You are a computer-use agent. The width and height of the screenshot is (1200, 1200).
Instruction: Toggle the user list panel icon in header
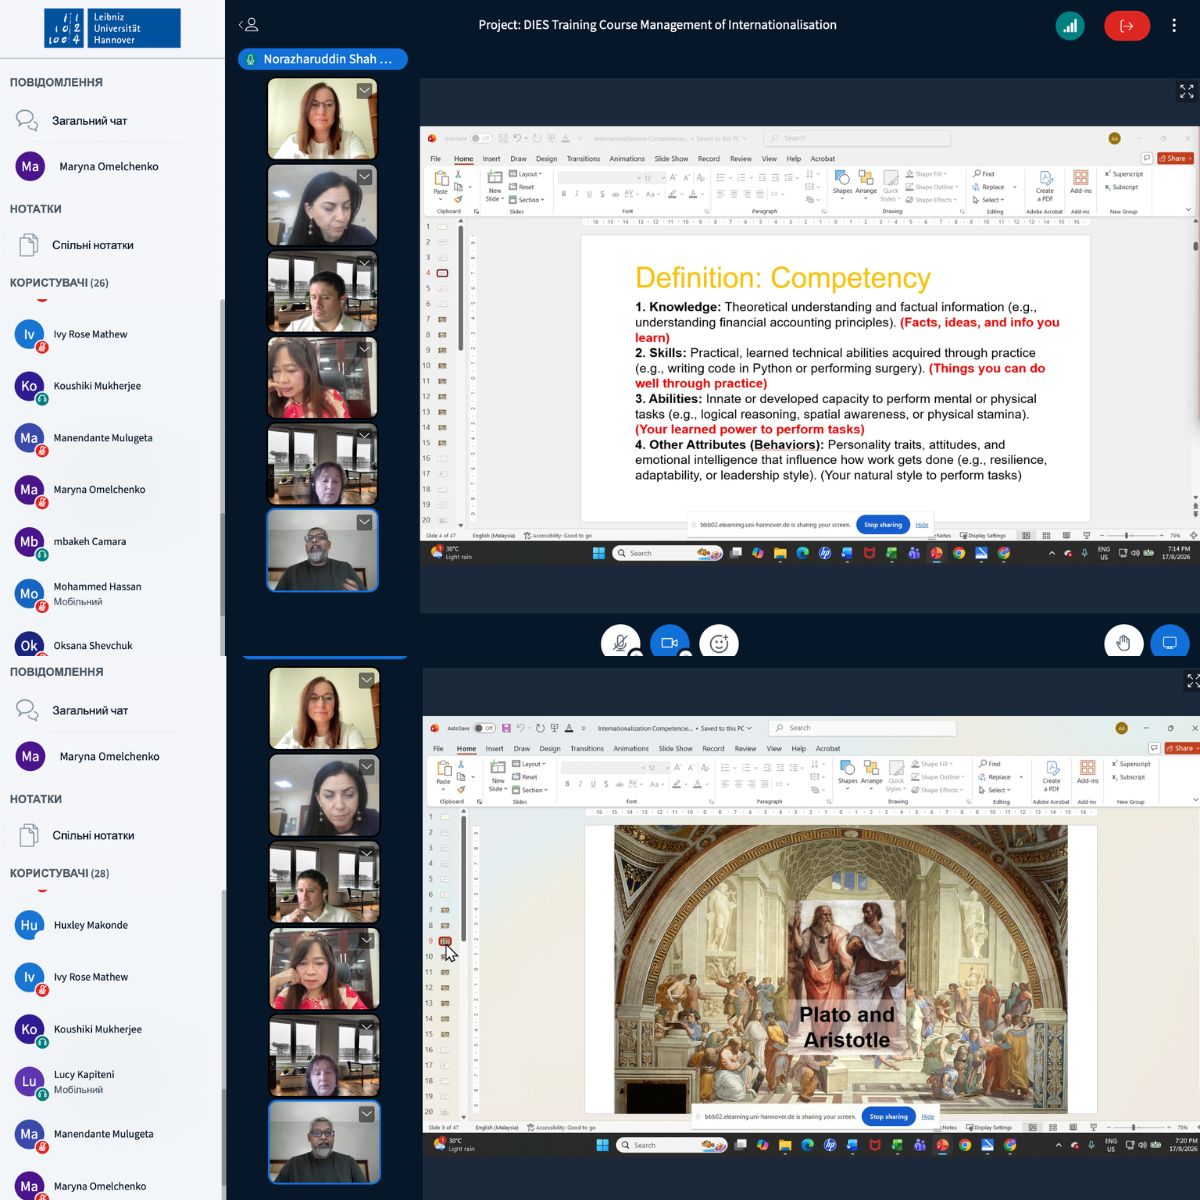(249, 25)
